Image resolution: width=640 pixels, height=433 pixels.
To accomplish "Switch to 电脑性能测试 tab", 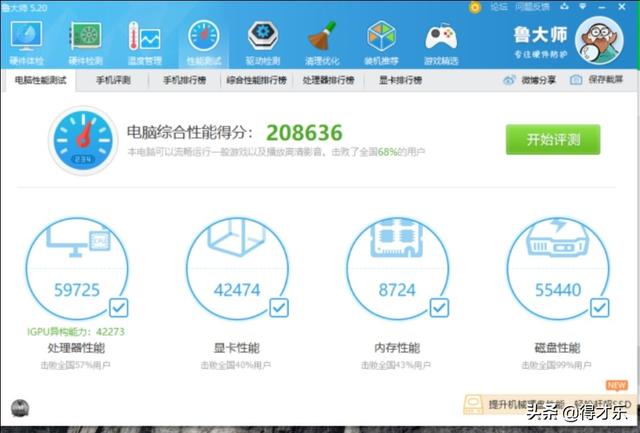I will [41, 80].
